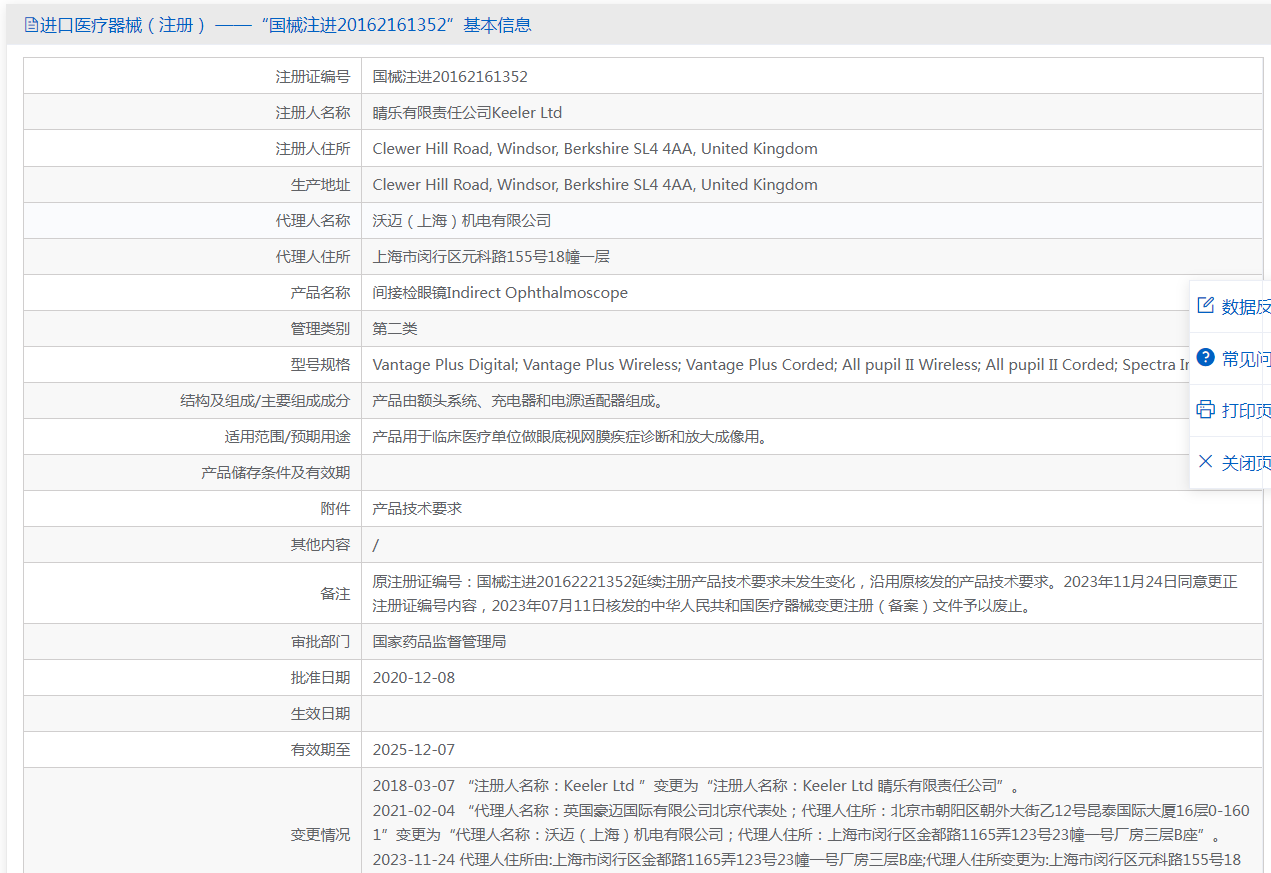Click approving authority 国家药品监督管理局
The image size is (1271, 873).
(439, 641)
